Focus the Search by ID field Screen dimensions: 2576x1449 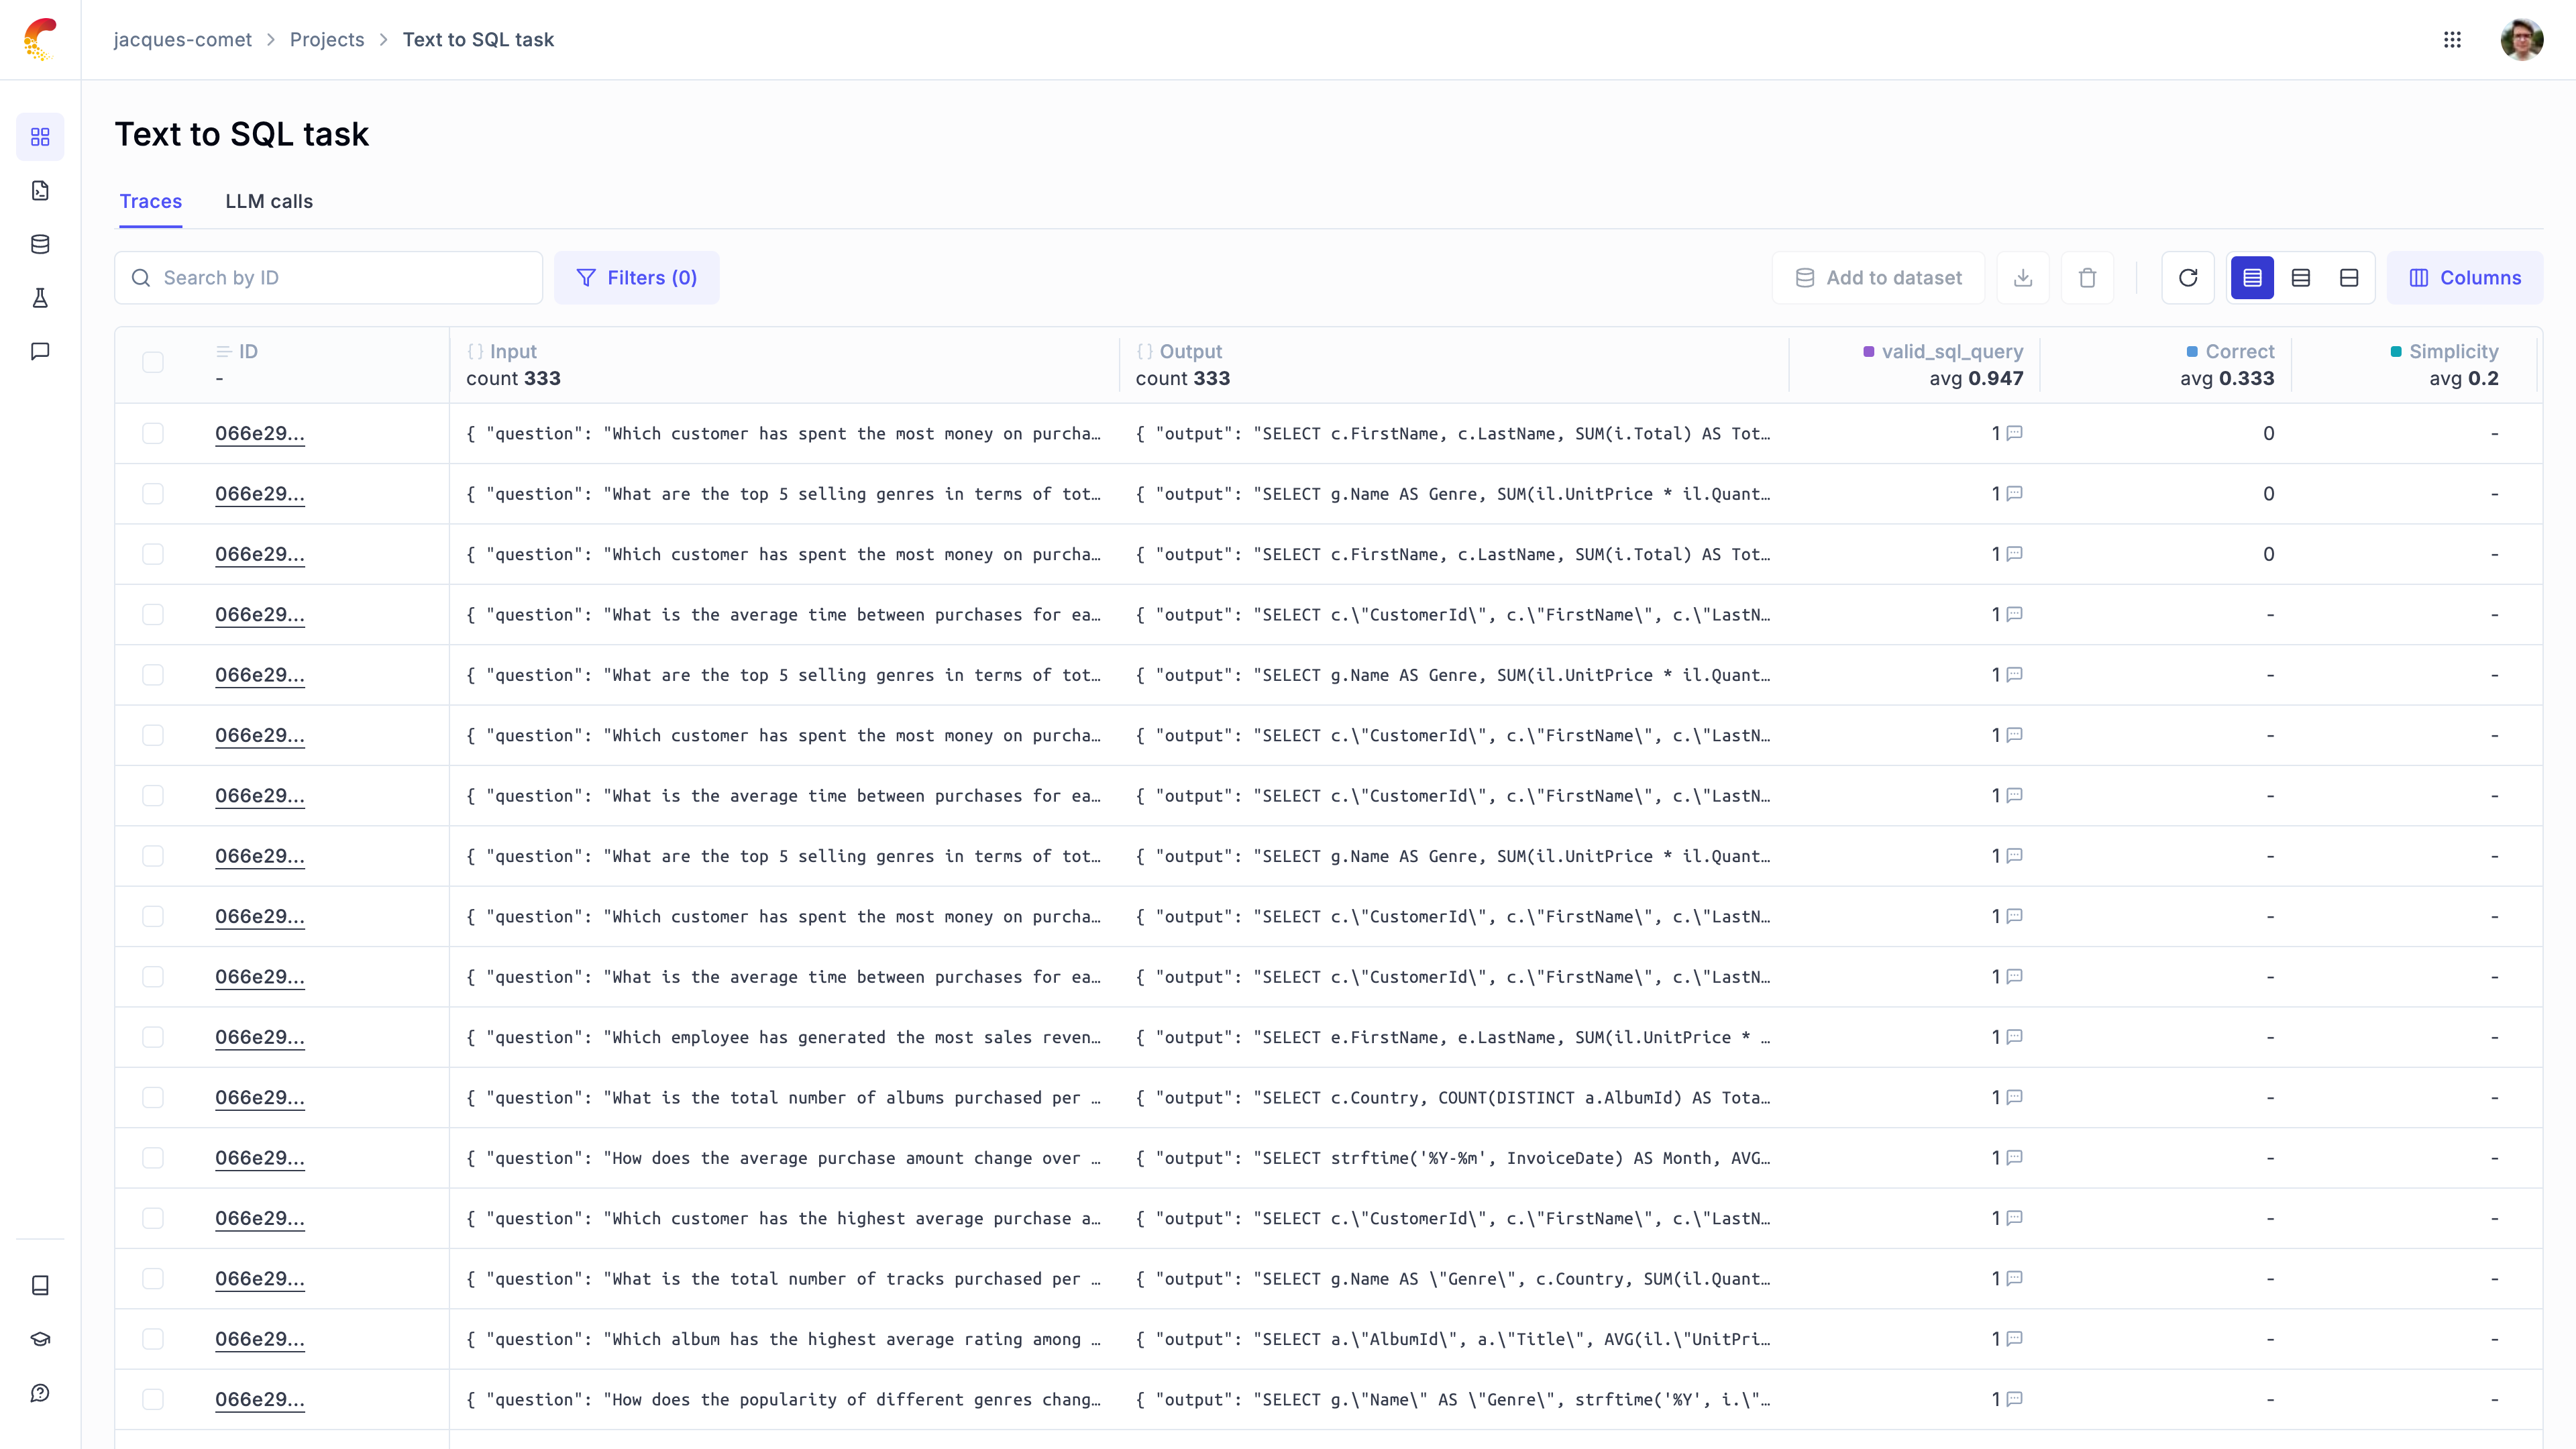point(340,278)
